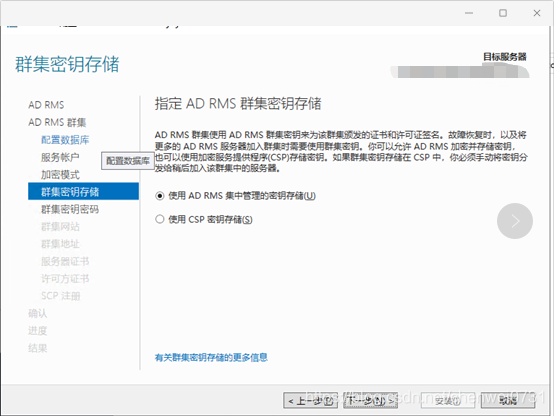Image resolution: width=554 pixels, height=416 pixels.
Task: Select the CSP key storage radio button
Action: click(160, 219)
